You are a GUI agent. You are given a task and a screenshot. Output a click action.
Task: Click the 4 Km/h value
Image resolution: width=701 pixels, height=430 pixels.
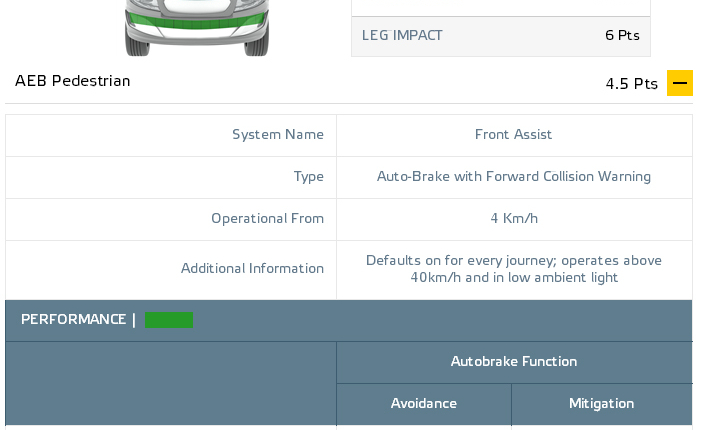coord(513,219)
